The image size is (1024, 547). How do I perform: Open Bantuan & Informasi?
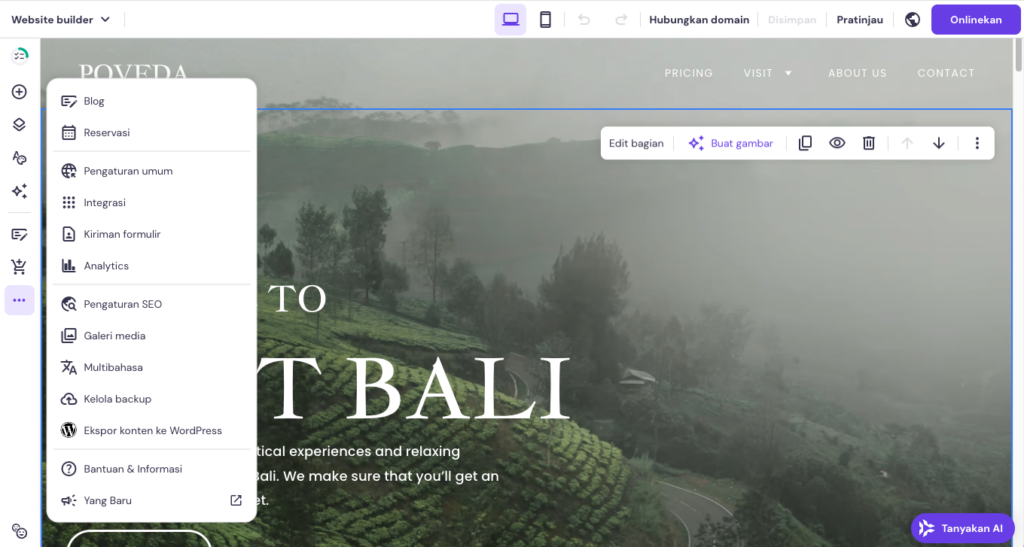[152, 469]
